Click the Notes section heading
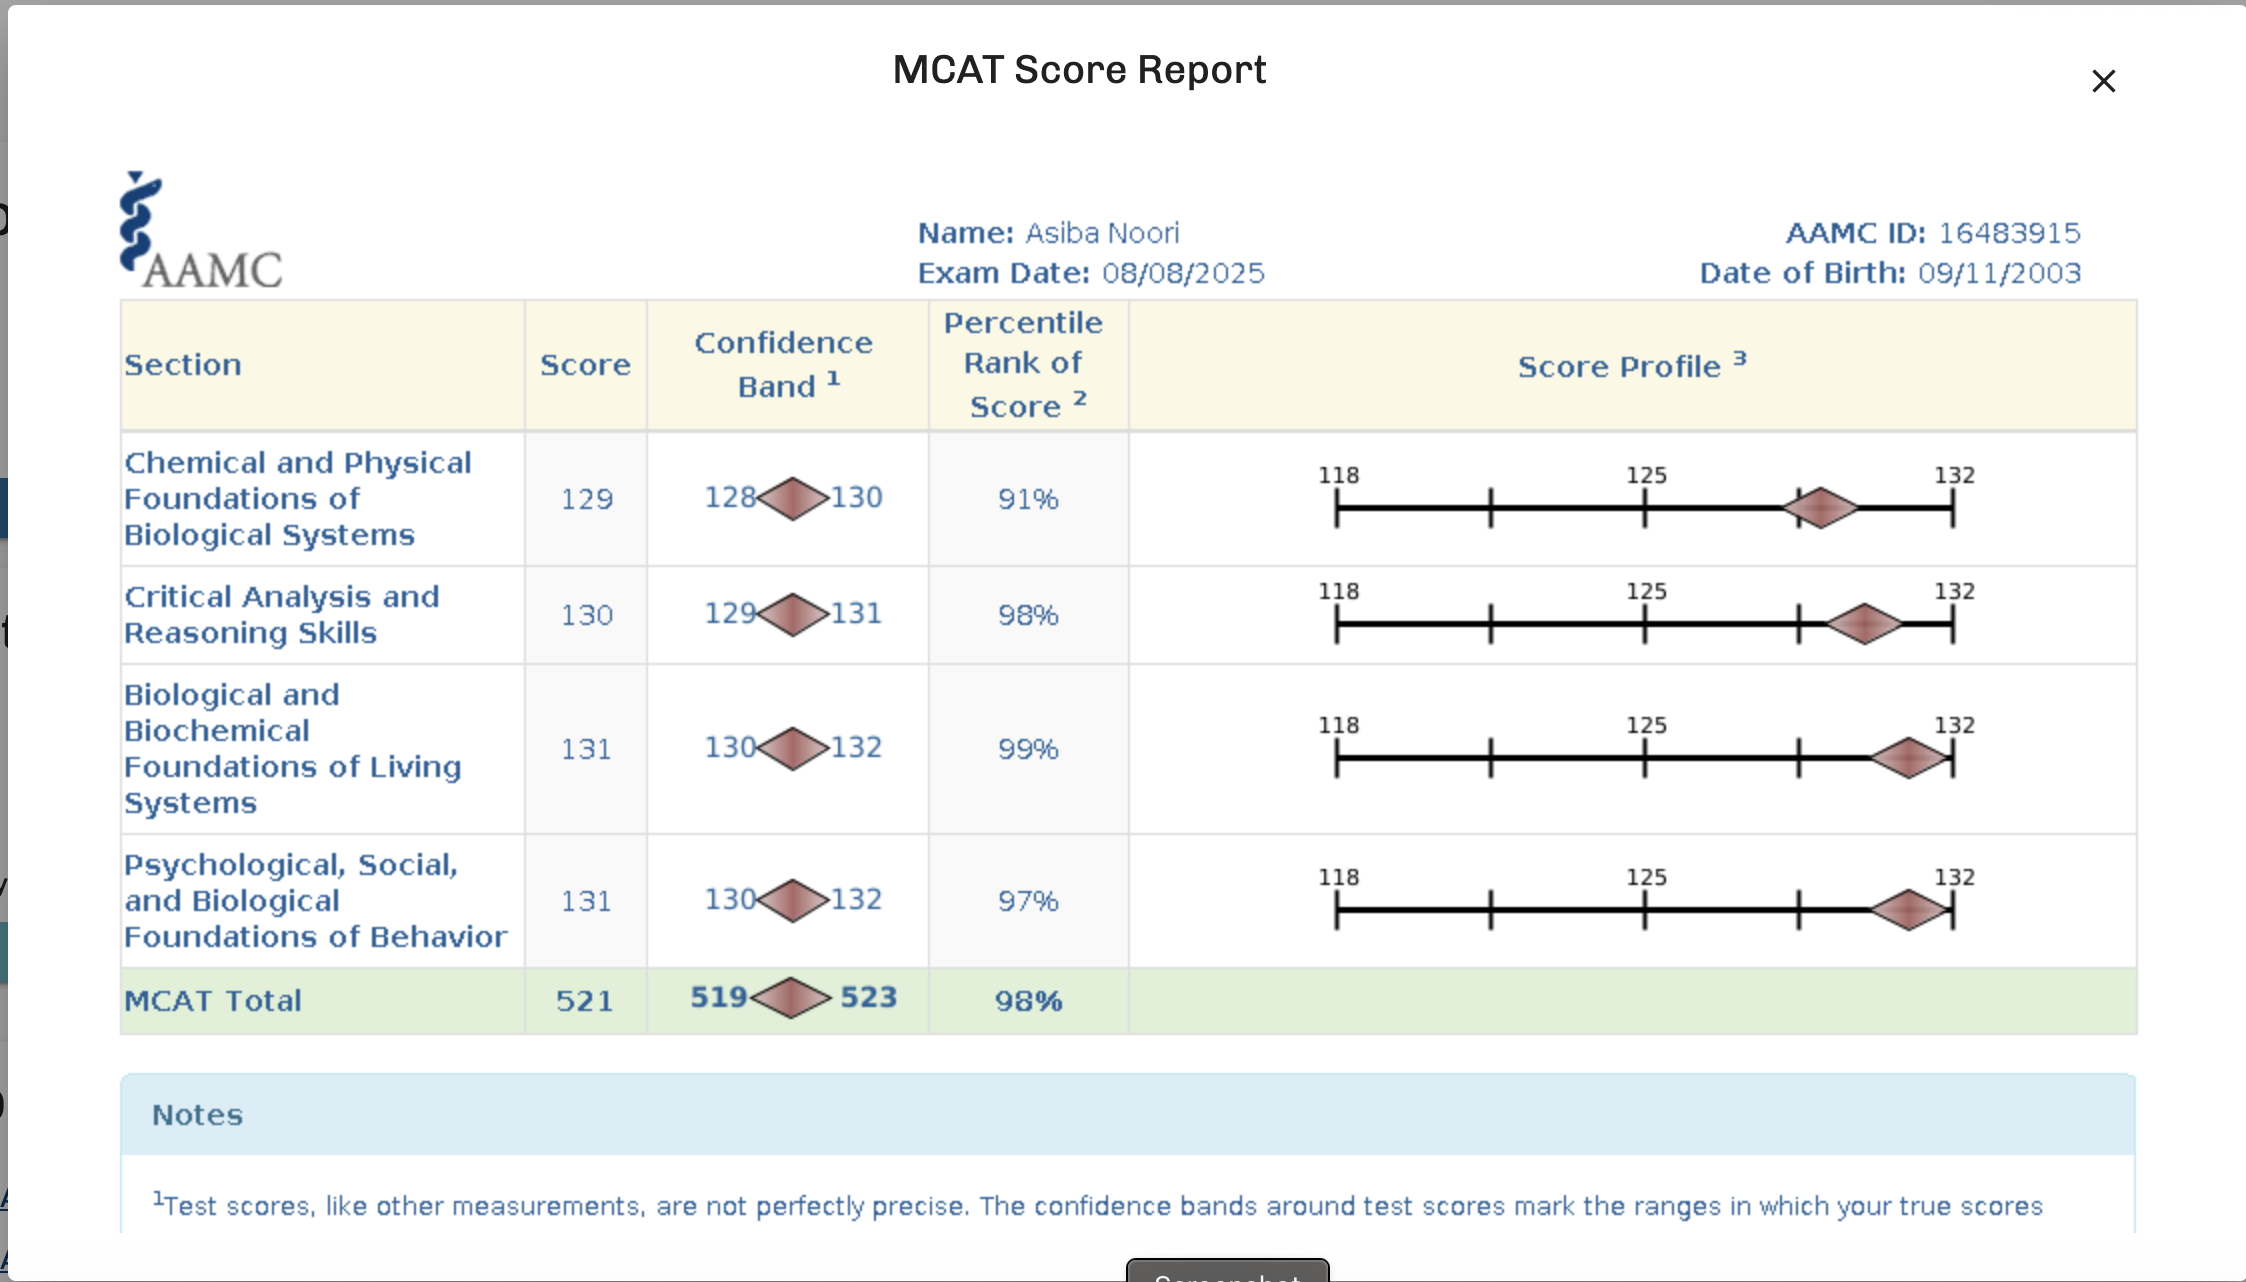Image resolution: width=2246 pixels, height=1282 pixels. point(198,1115)
